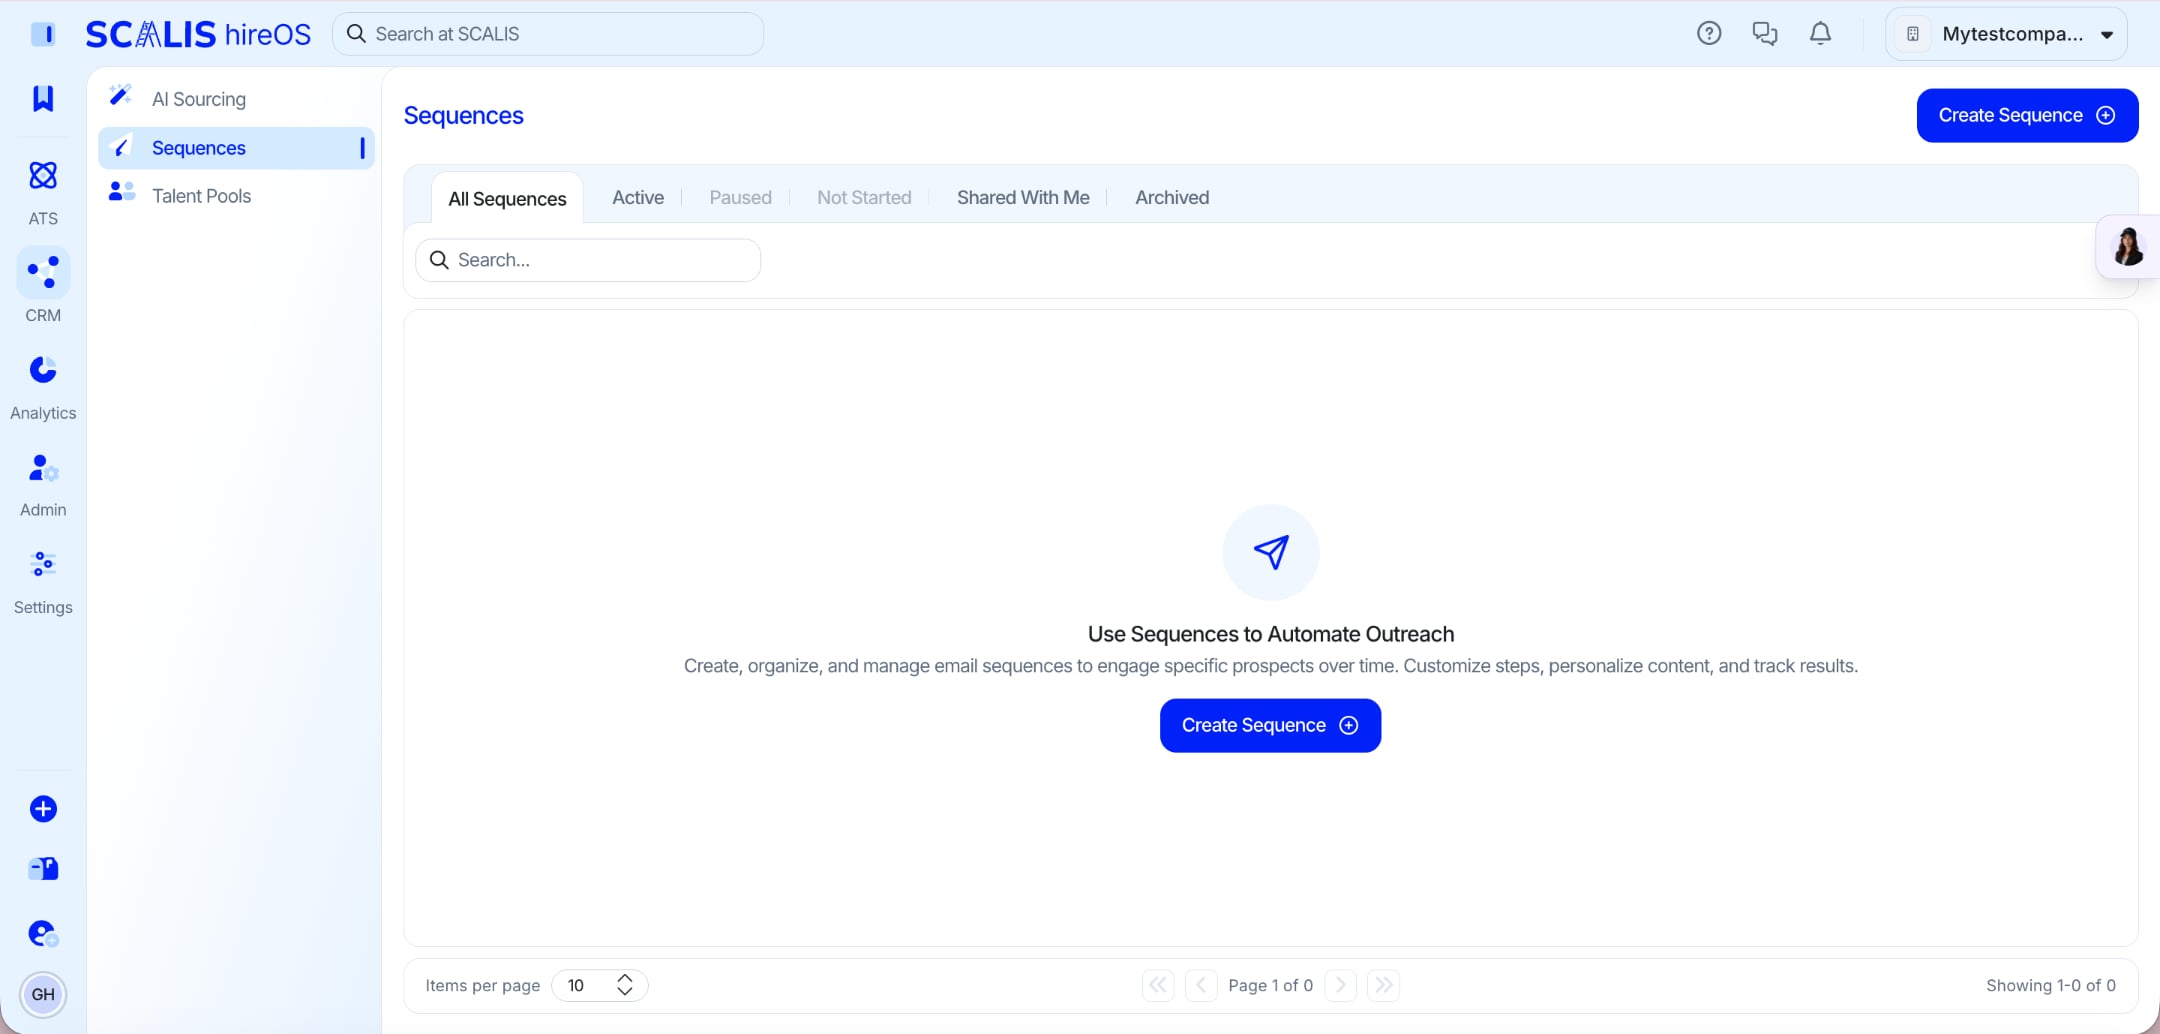This screenshot has width=2160, height=1034.
Task: Switch to the Paused tab
Action: click(x=740, y=198)
